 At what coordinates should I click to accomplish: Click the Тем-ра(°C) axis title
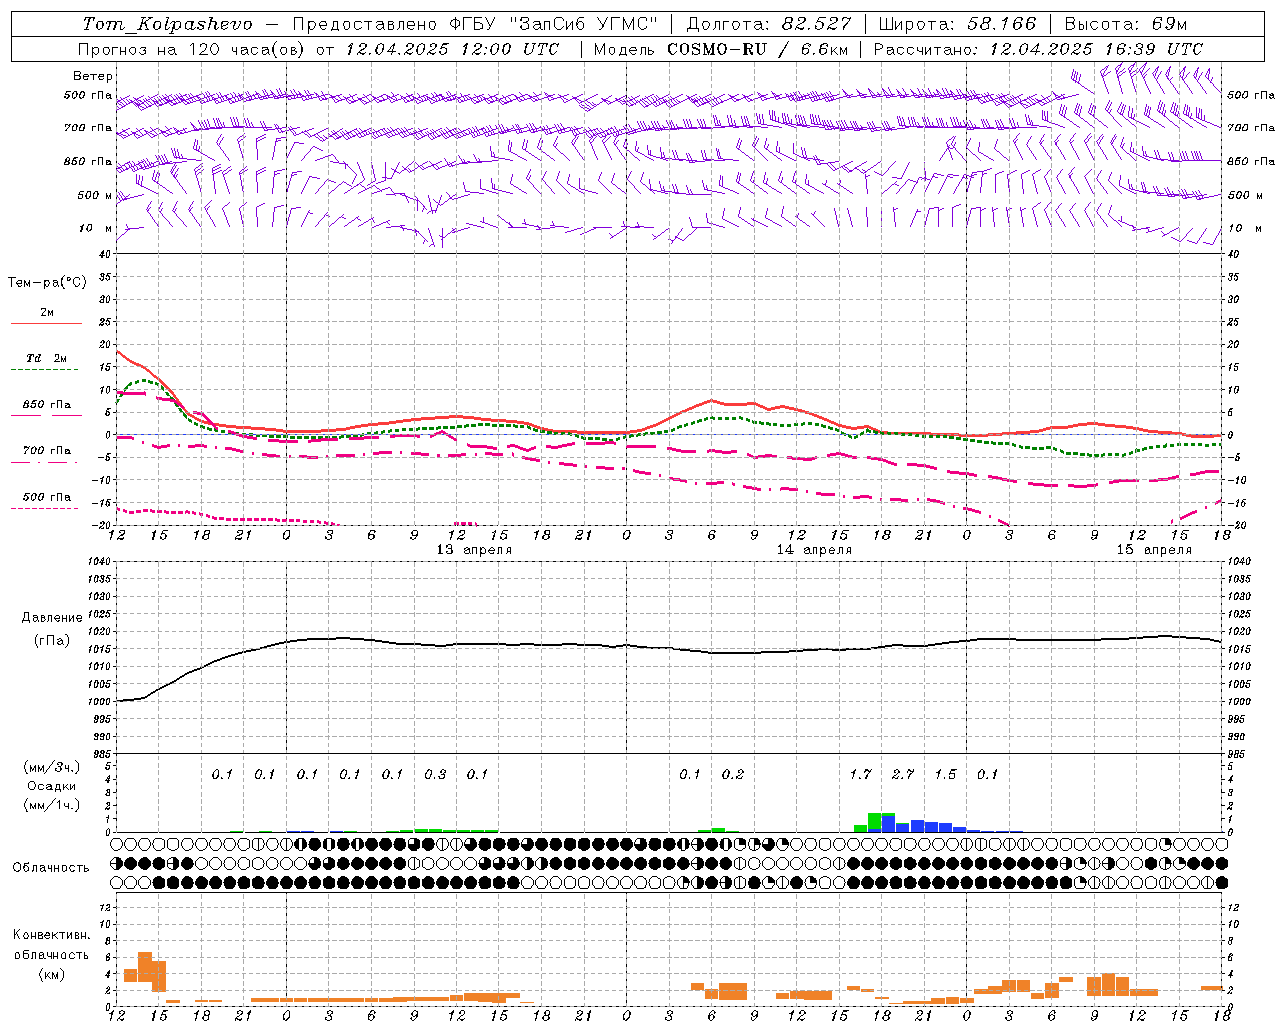[47, 282]
